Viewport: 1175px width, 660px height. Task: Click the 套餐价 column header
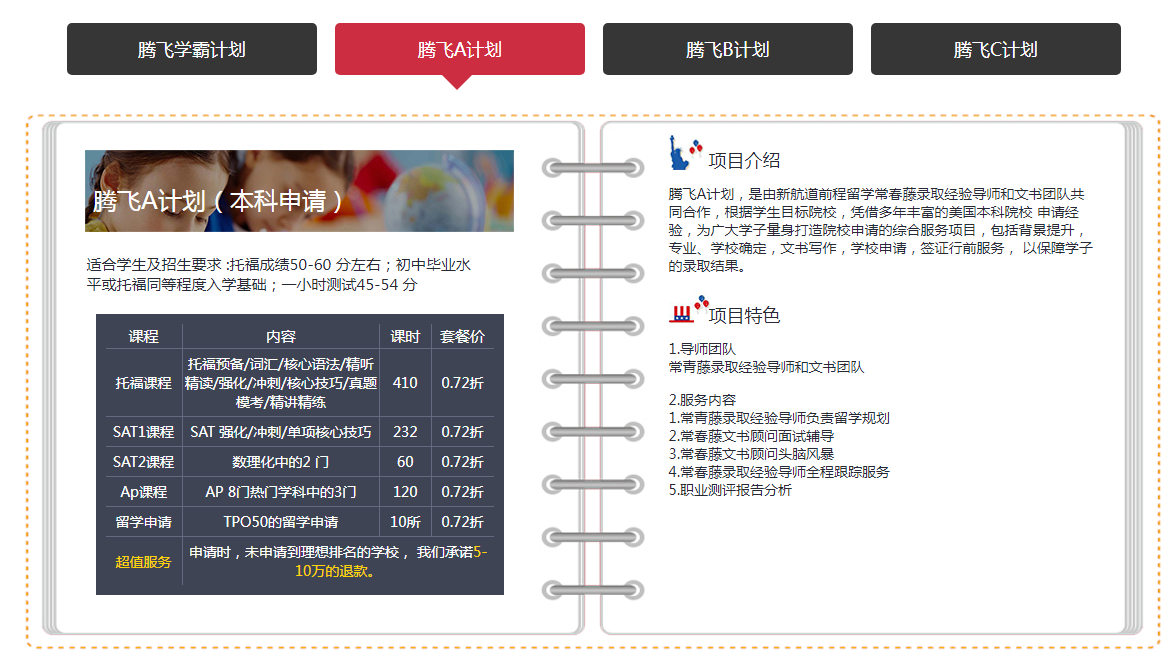tap(462, 337)
